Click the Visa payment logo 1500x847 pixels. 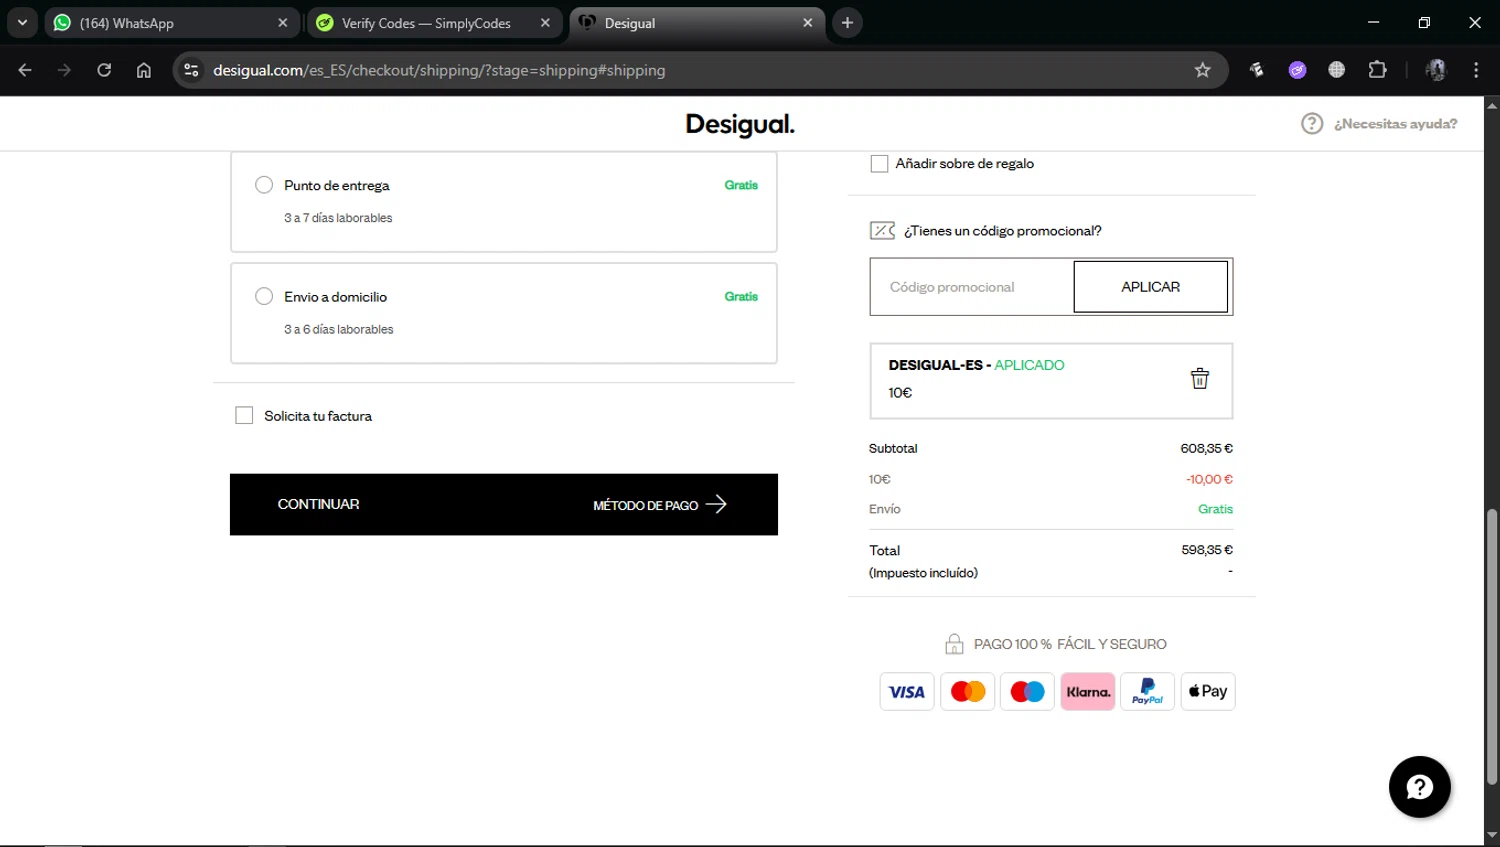pyautogui.click(x=907, y=692)
